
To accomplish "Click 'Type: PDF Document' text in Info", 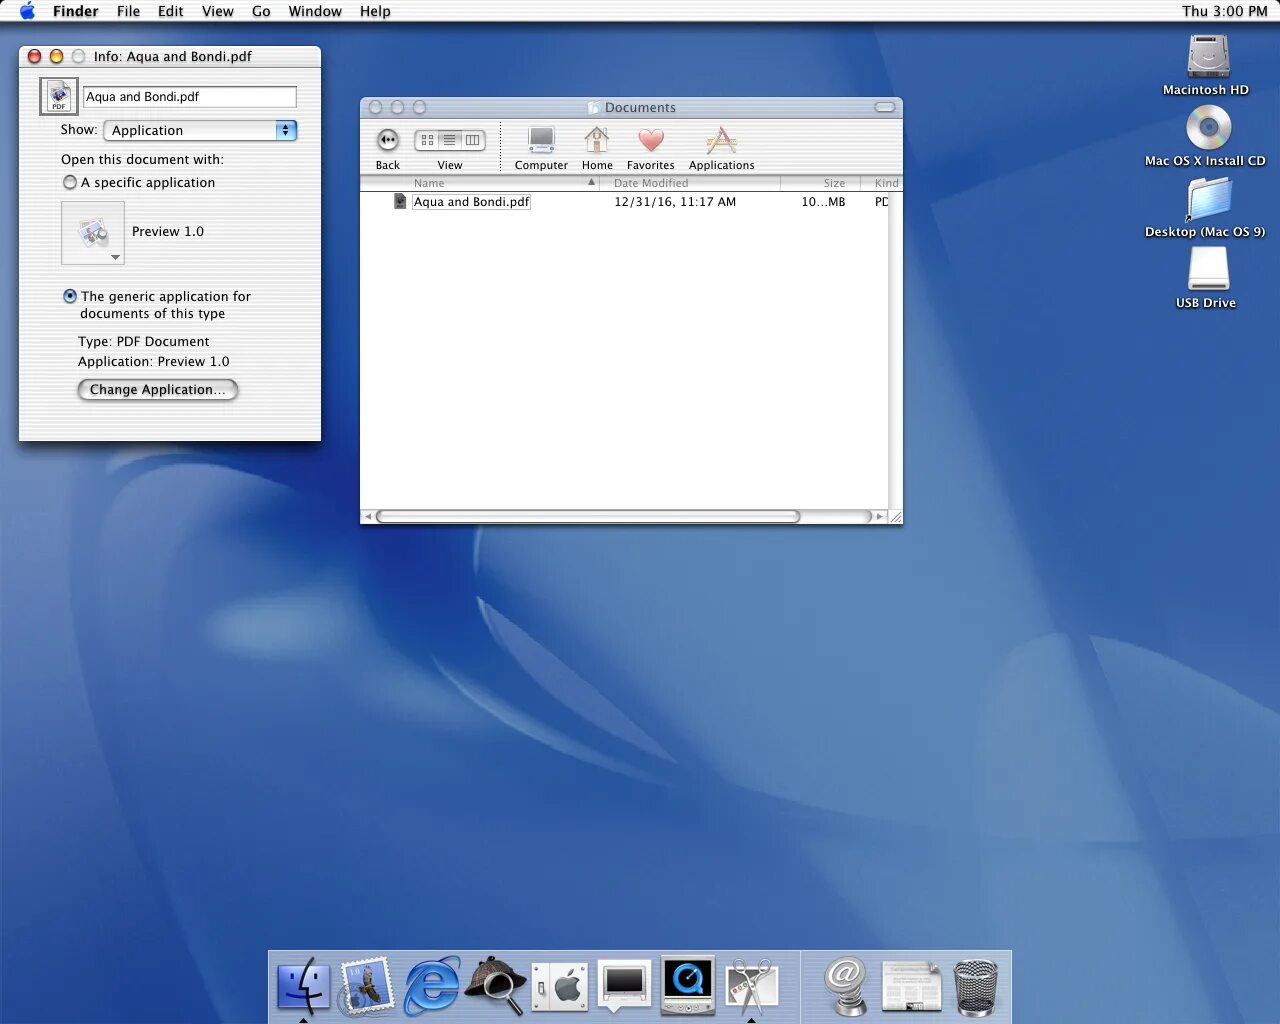I will [144, 341].
